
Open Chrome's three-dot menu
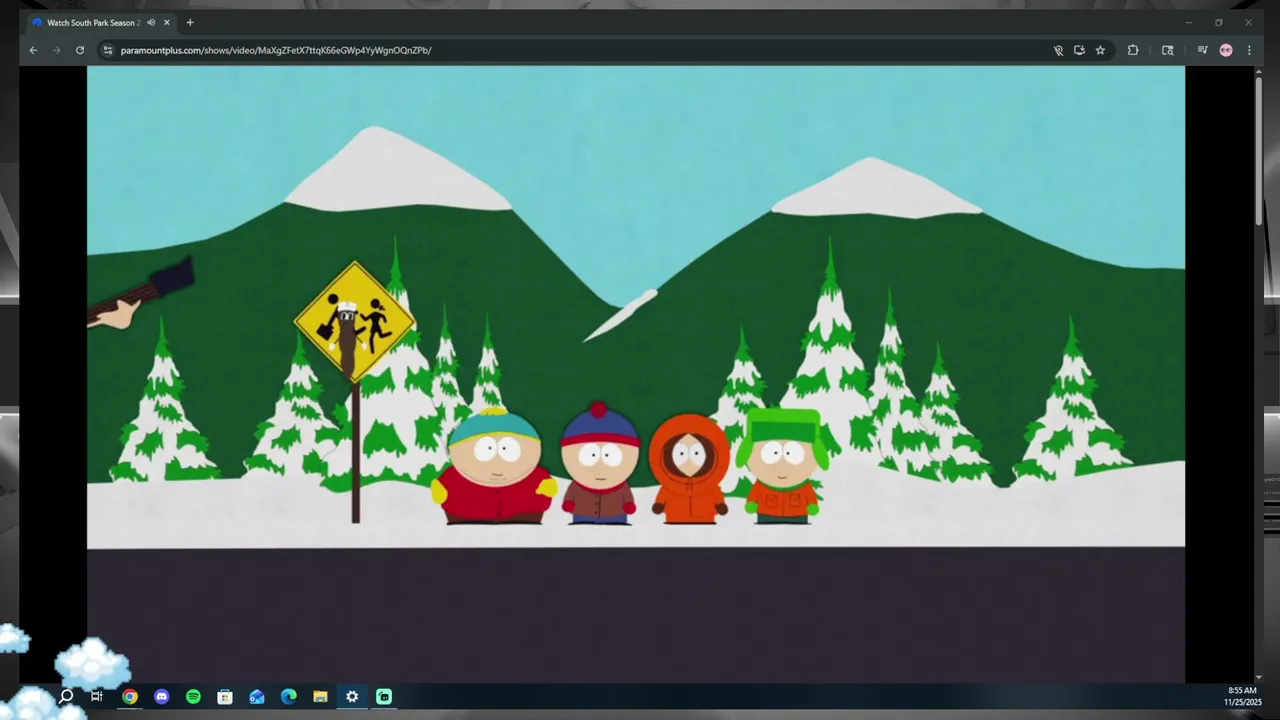coord(1249,50)
